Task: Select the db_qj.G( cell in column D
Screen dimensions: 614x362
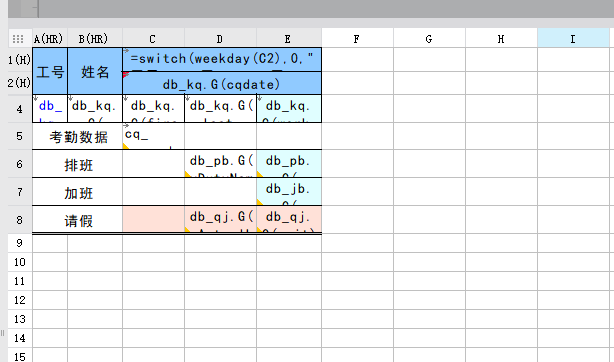Action: coord(220,219)
